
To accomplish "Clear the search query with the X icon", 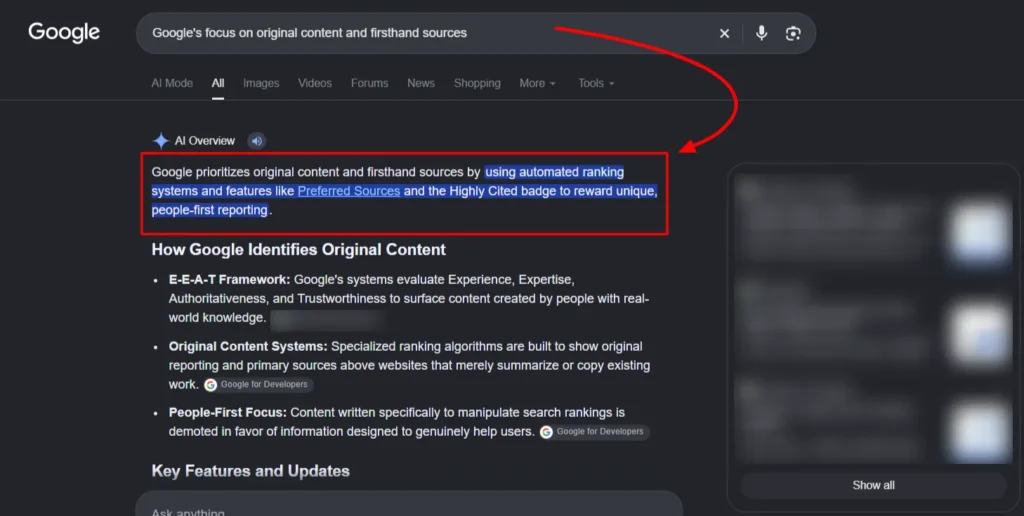I will click(724, 33).
